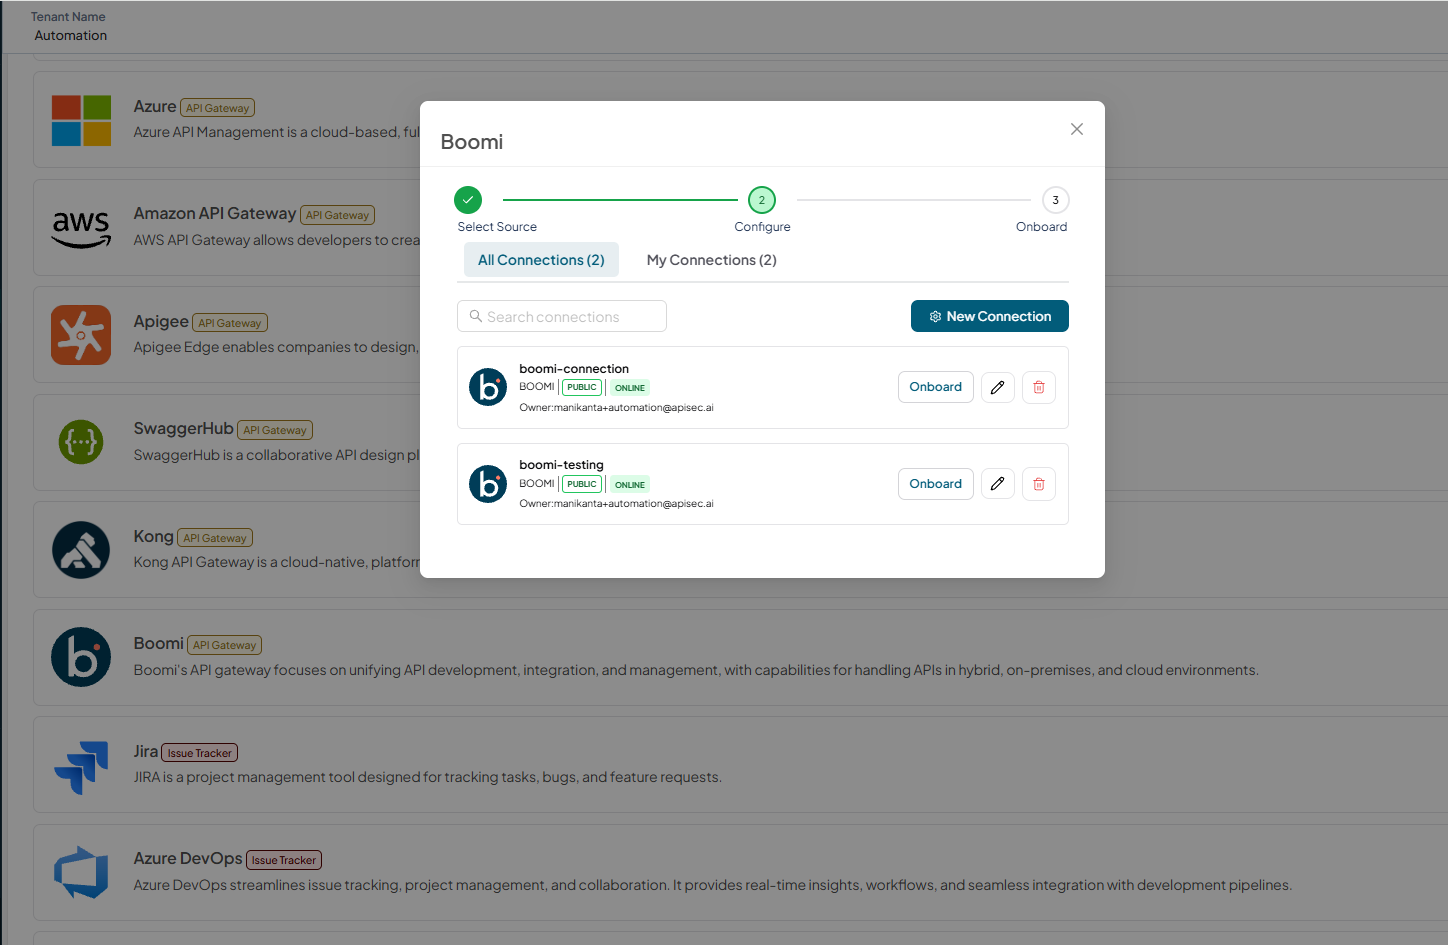Click the Automation tenant name
Screen dimensions: 1448x945
pos(71,35)
